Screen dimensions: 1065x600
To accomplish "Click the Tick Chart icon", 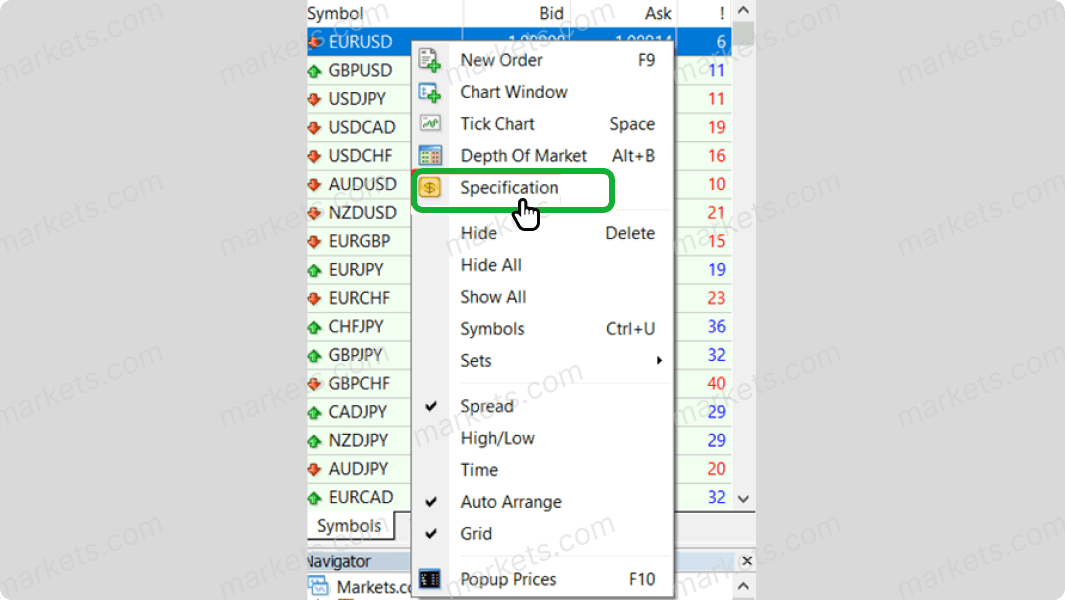I will point(430,123).
